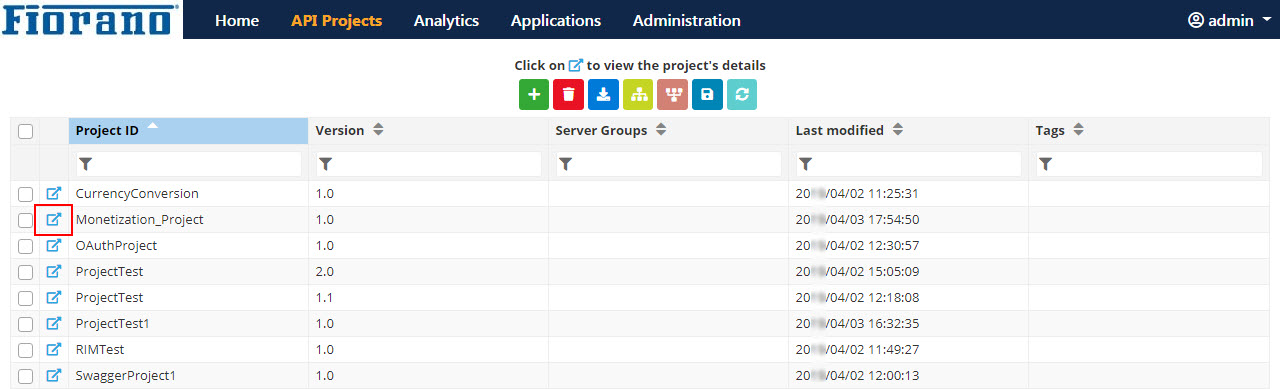Open the Administration menu

click(687, 20)
